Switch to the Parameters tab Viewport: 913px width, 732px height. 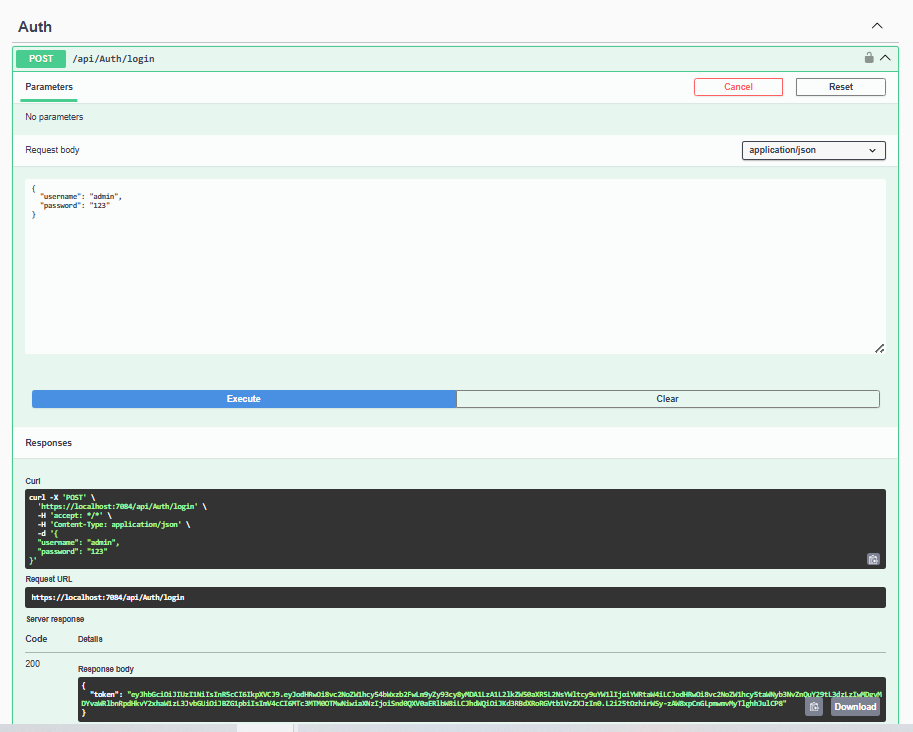coord(47,87)
